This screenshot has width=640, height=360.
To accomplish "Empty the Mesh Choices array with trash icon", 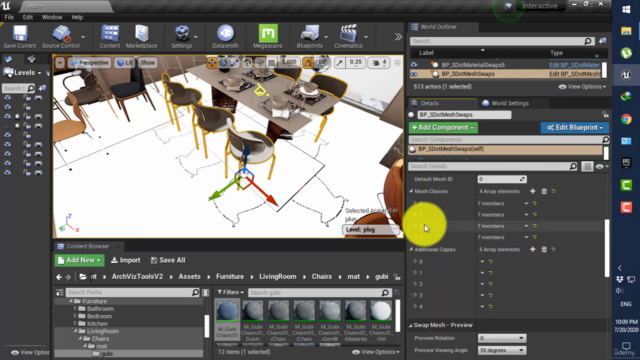I will [544, 191].
